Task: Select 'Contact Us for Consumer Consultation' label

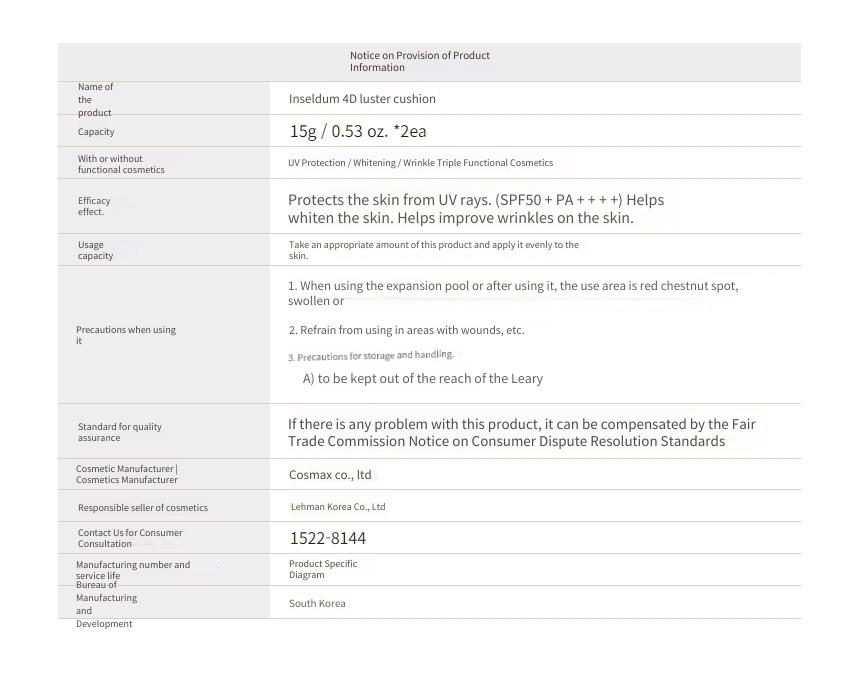Action: (130, 538)
